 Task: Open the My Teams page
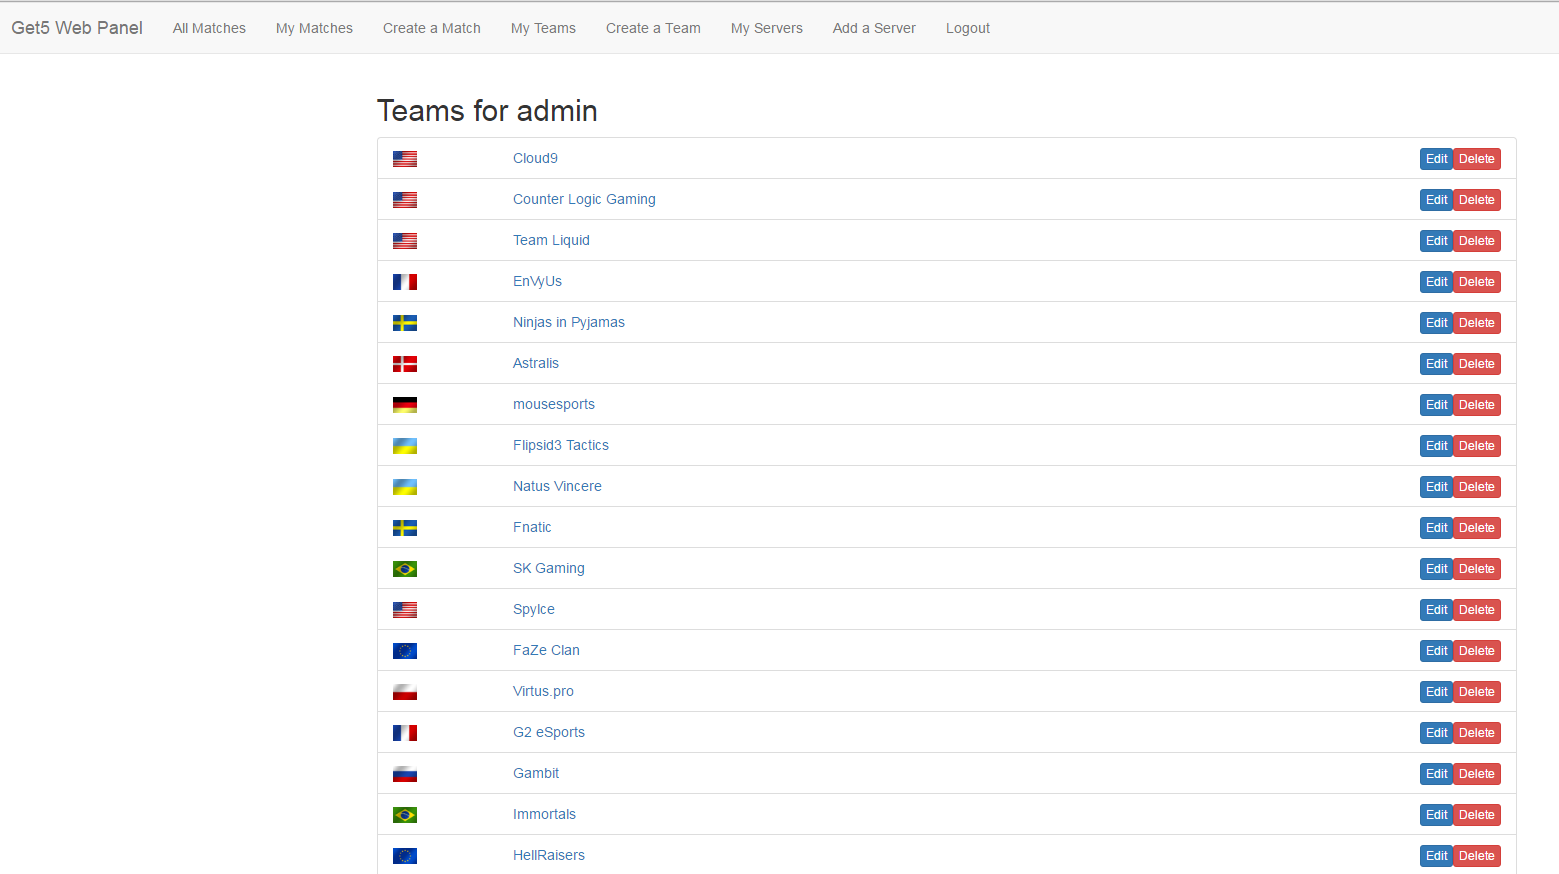point(543,28)
